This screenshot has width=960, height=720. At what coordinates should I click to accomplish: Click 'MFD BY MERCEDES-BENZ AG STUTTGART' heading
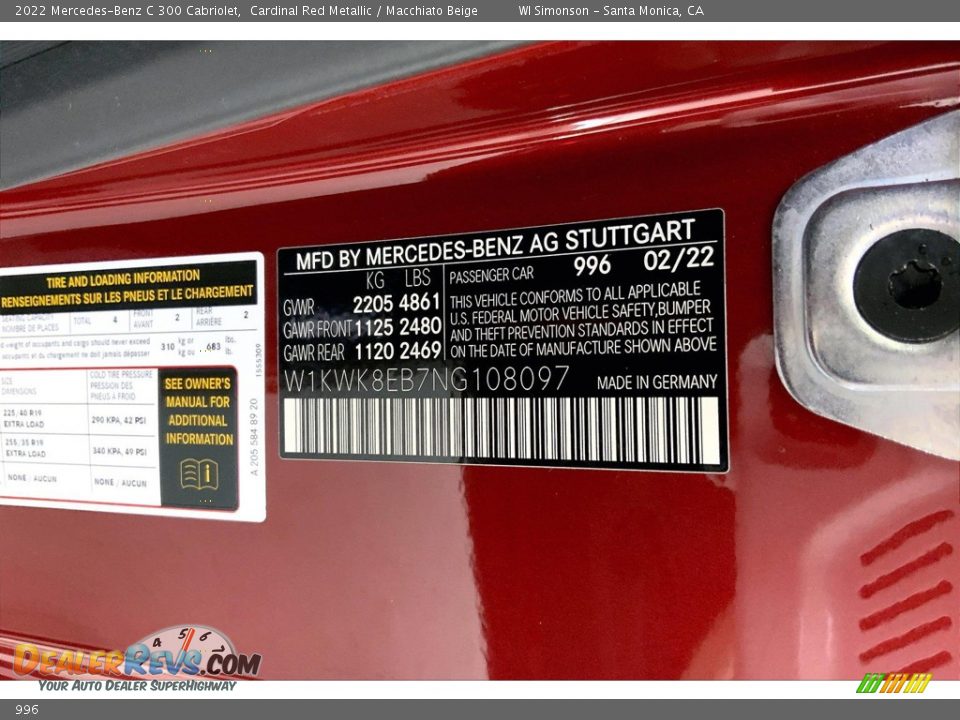click(495, 246)
